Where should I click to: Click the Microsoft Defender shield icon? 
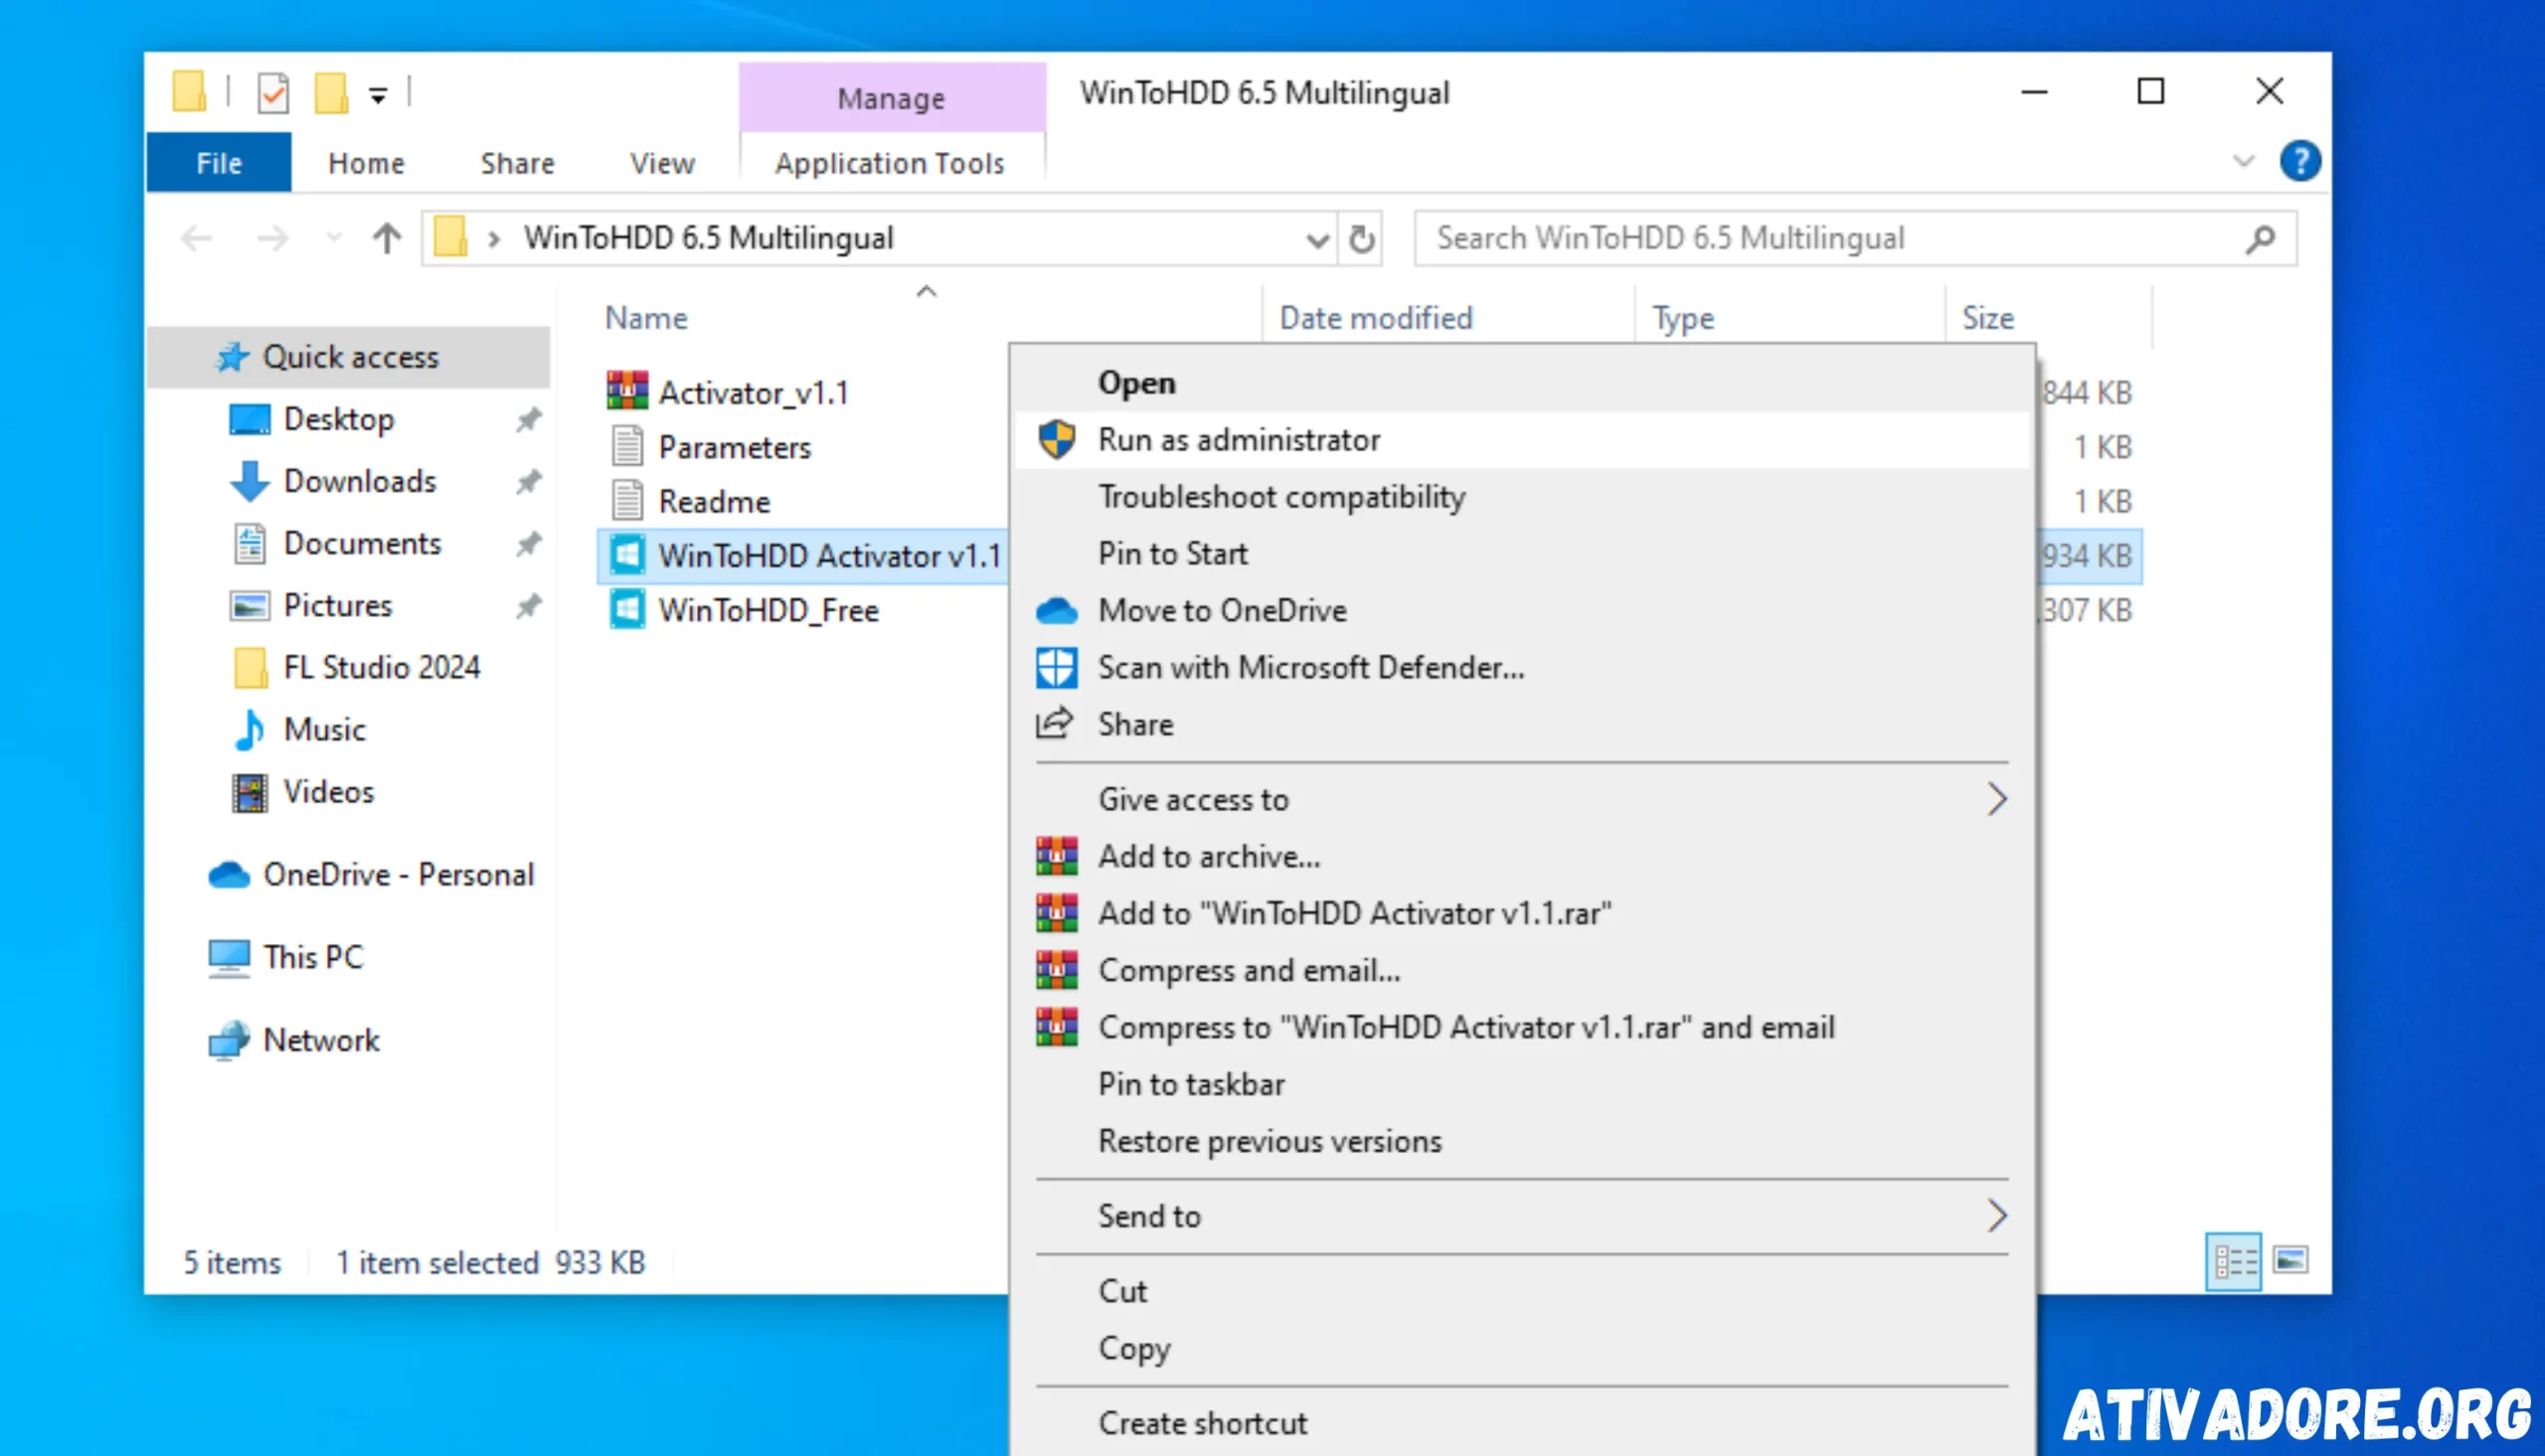pyautogui.click(x=1056, y=666)
